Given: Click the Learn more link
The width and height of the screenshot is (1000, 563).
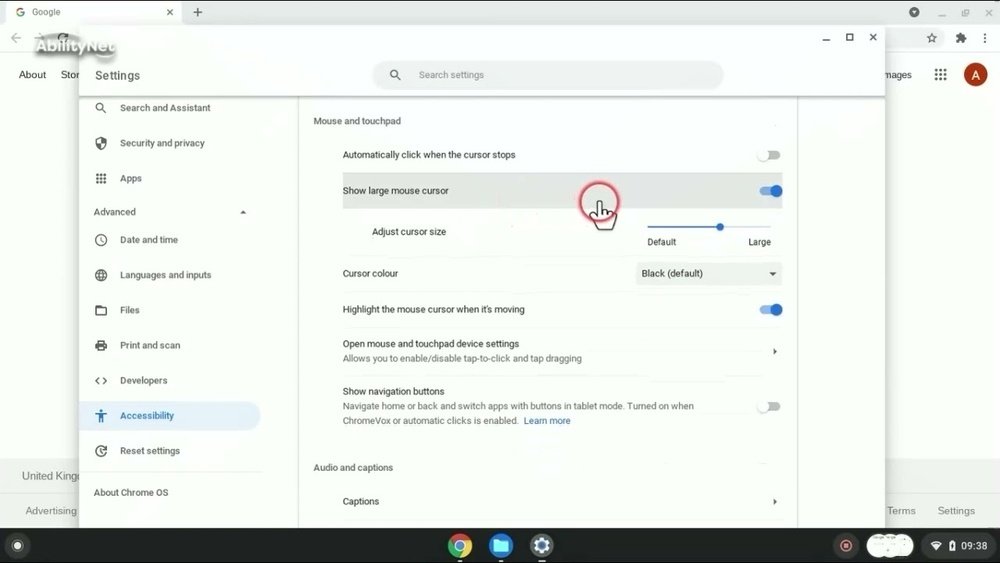Looking at the screenshot, I should click(x=547, y=421).
